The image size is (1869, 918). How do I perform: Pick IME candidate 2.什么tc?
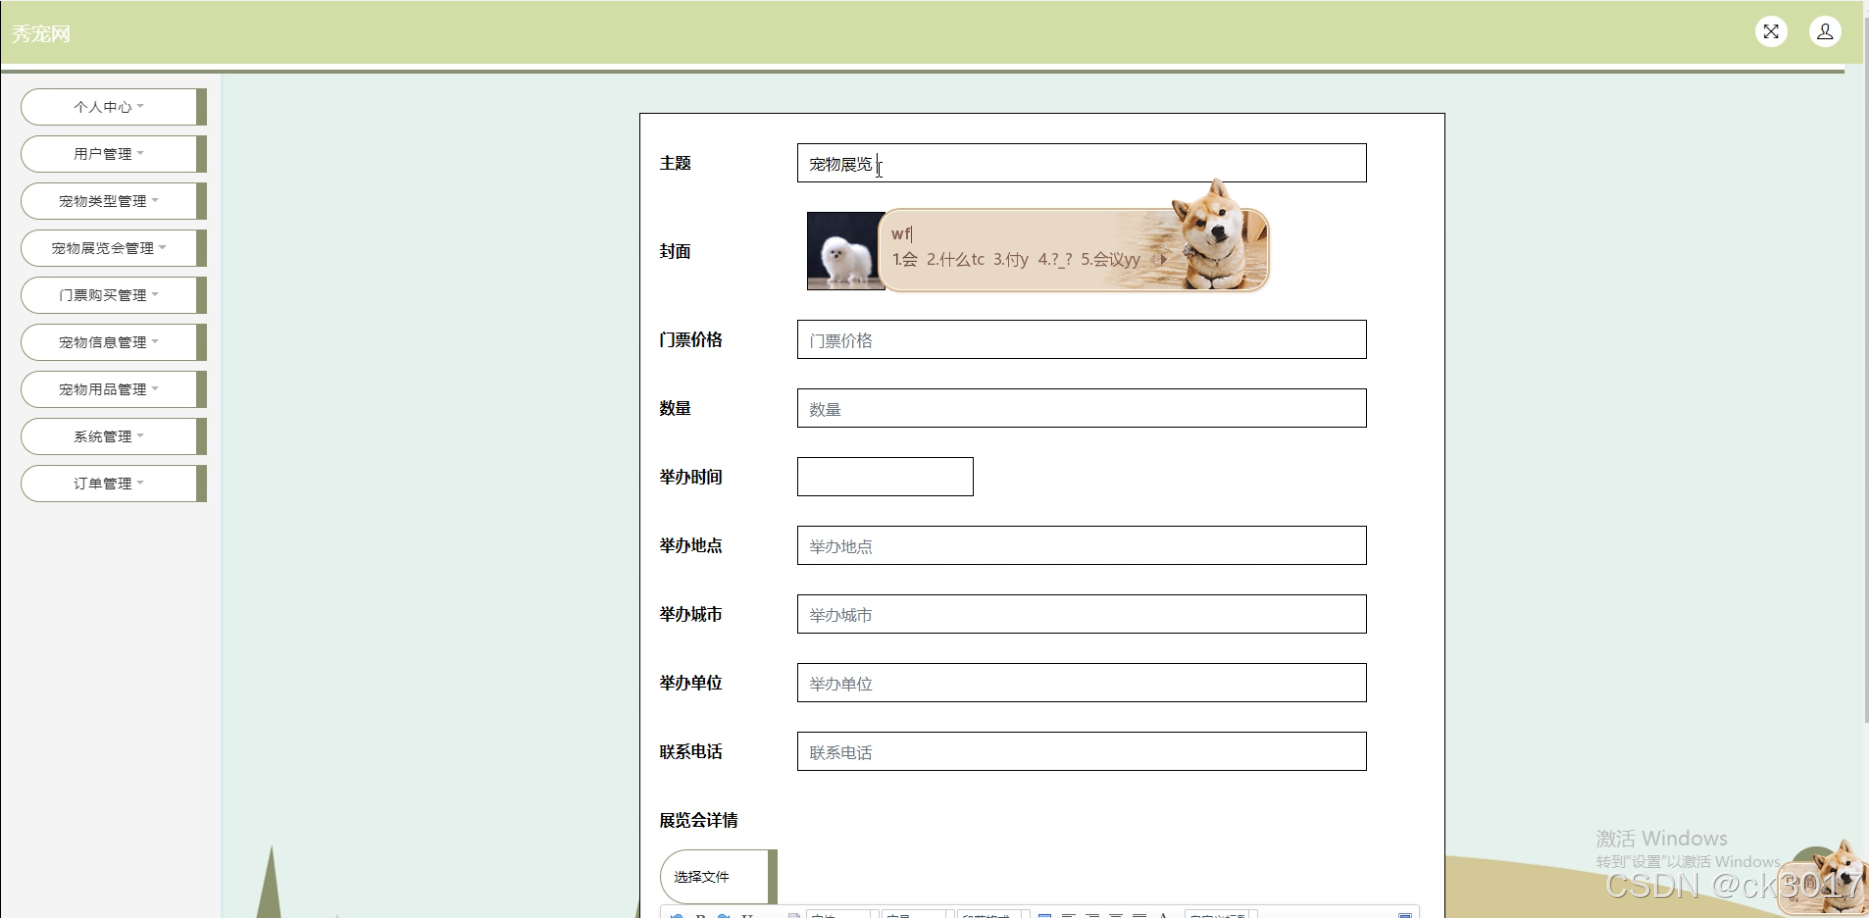(x=955, y=260)
